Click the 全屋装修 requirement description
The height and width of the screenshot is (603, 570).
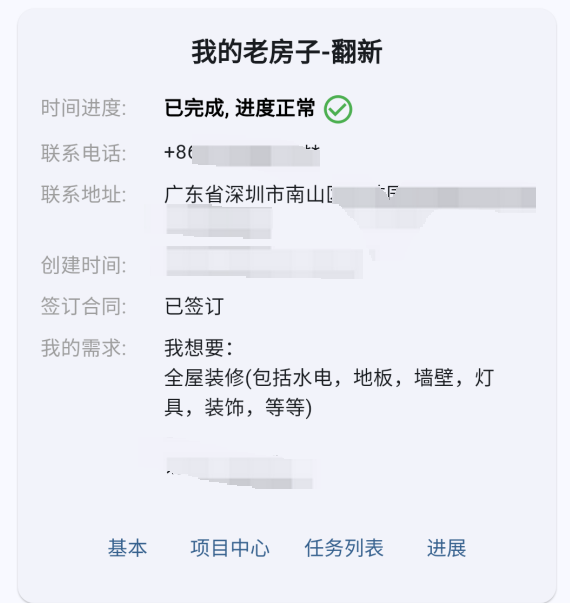pos(329,393)
